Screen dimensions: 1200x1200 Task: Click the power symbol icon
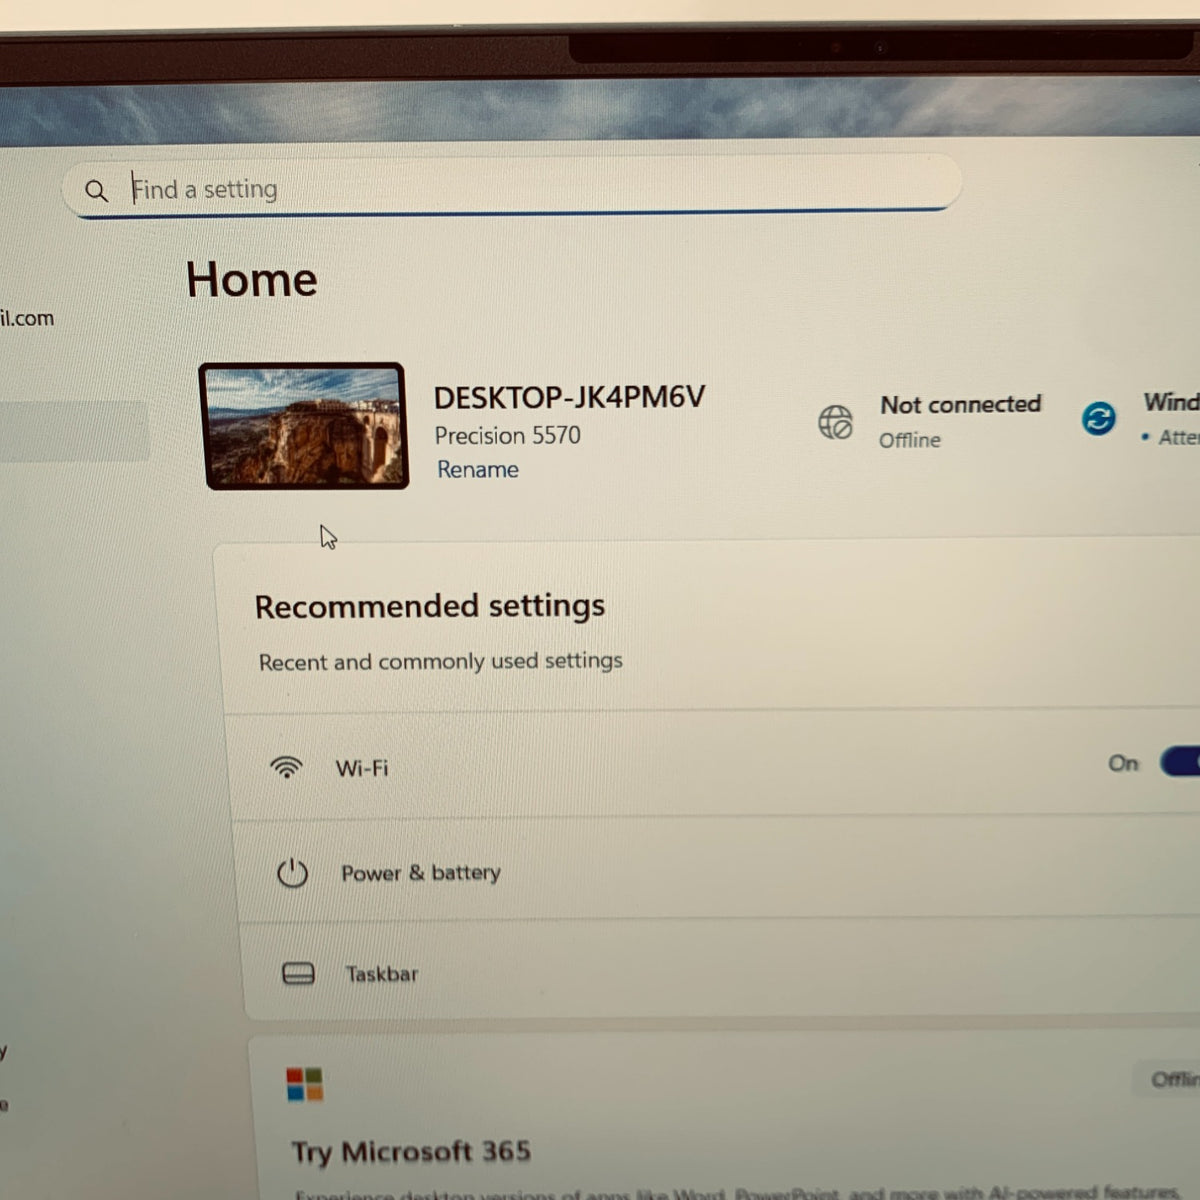pyautogui.click(x=292, y=873)
